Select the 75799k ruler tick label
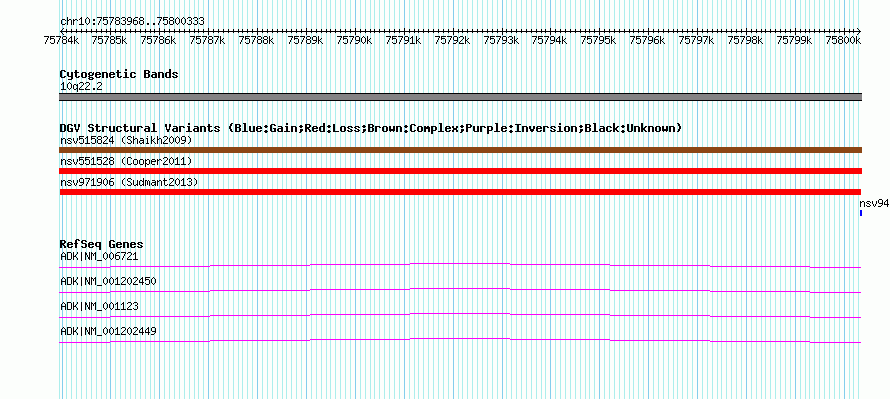 tap(795, 40)
